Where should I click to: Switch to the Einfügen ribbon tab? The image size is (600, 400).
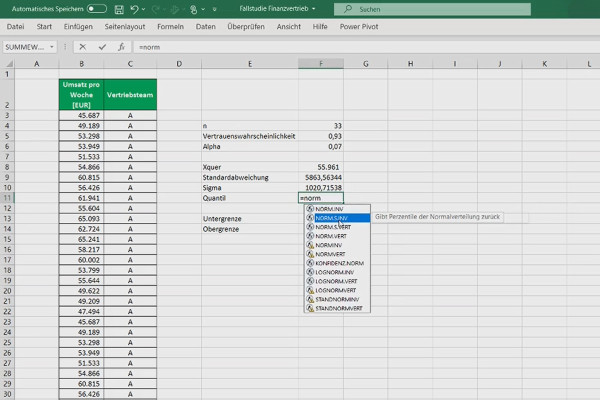tap(78, 26)
